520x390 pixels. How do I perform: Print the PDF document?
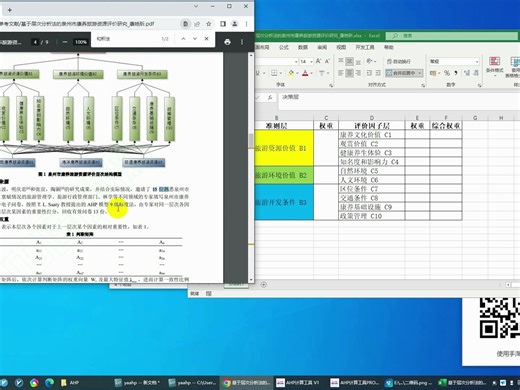pyautogui.click(x=227, y=42)
